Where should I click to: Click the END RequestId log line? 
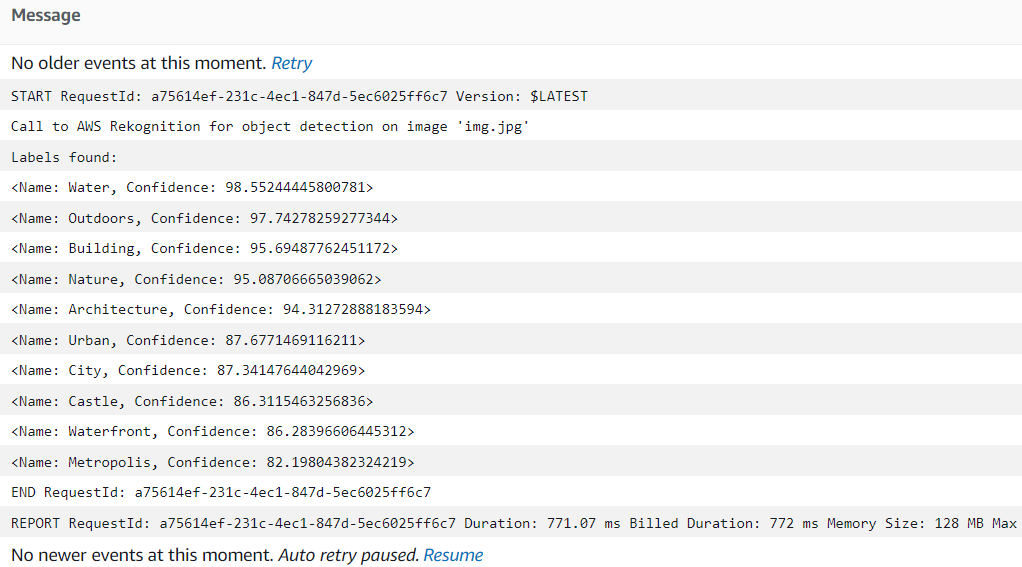pos(221,493)
